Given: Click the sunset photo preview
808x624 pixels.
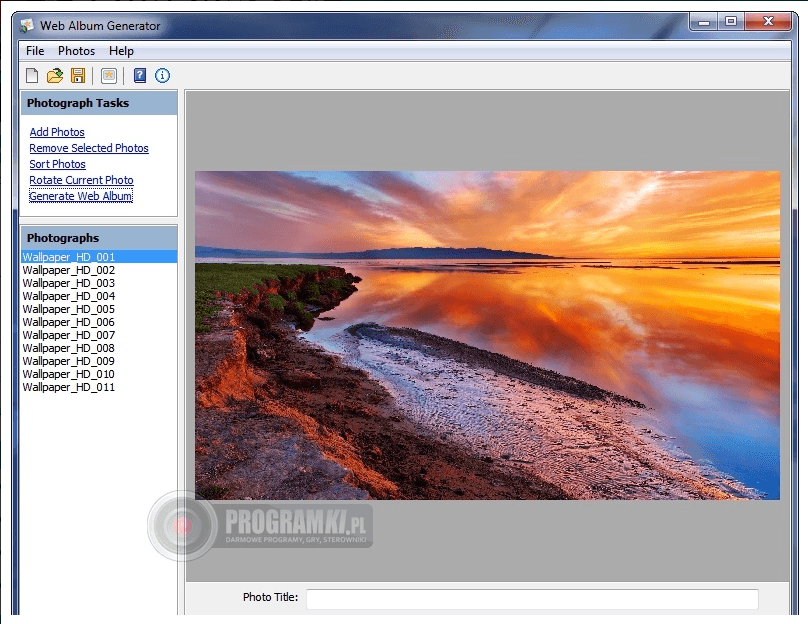Looking at the screenshot, I should point(487,335).
